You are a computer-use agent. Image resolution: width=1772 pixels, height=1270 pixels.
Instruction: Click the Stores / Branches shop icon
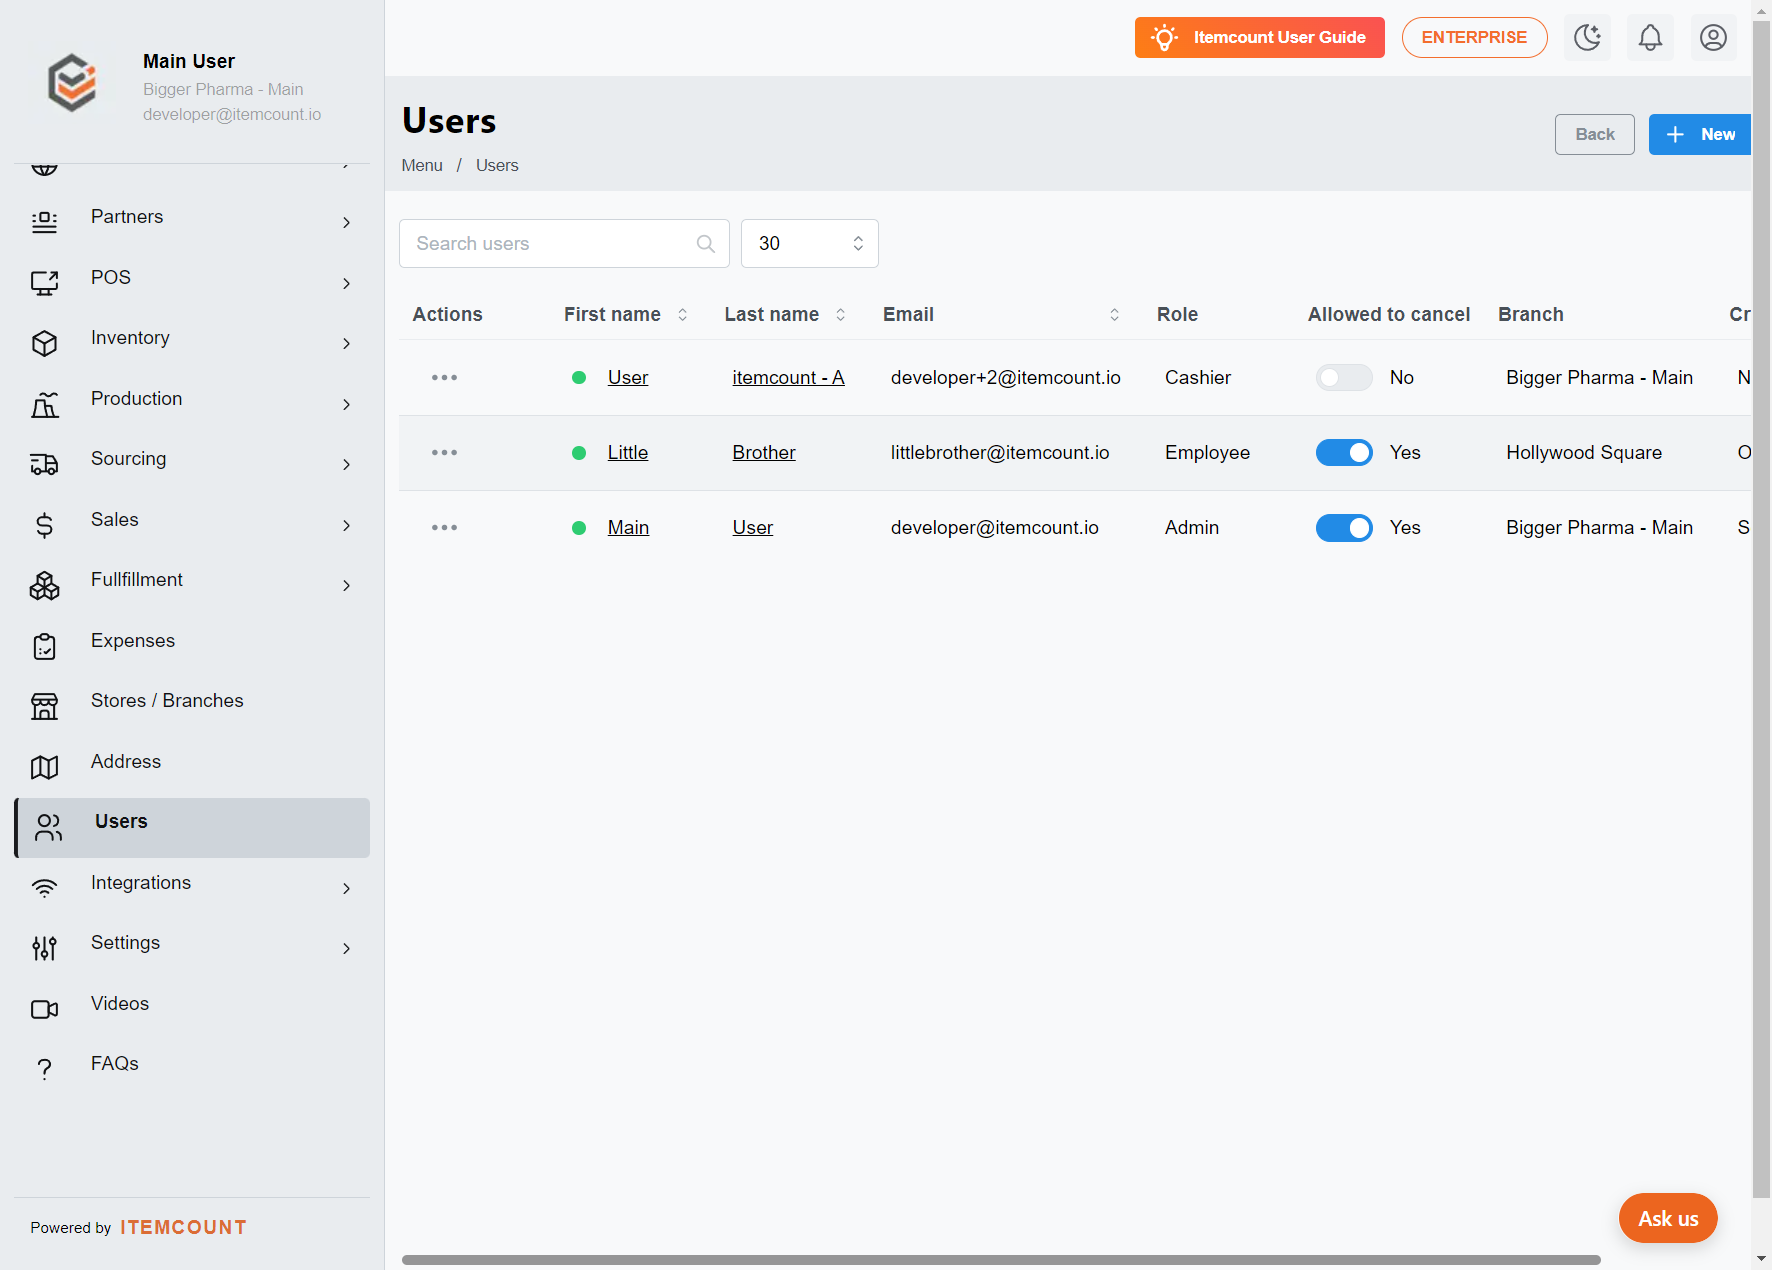(45, 706)
